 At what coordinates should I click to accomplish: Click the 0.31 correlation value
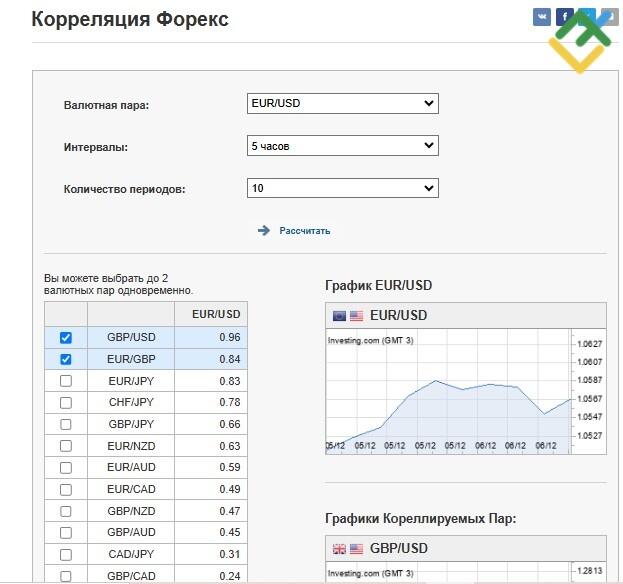point(230,554)
